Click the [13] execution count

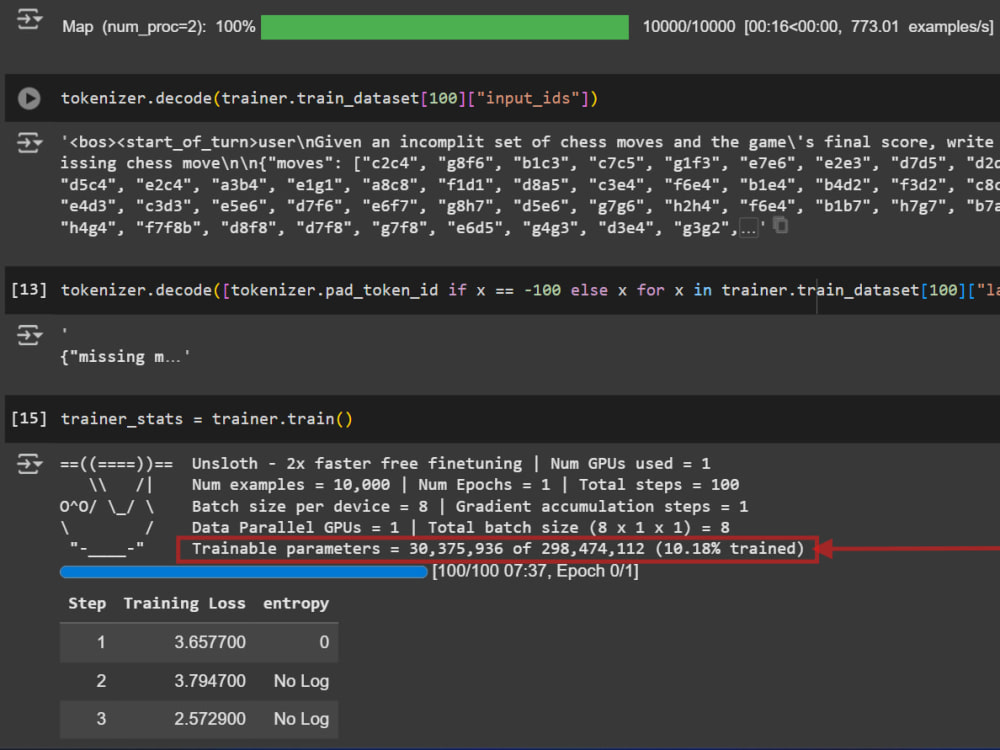[29, 290]
